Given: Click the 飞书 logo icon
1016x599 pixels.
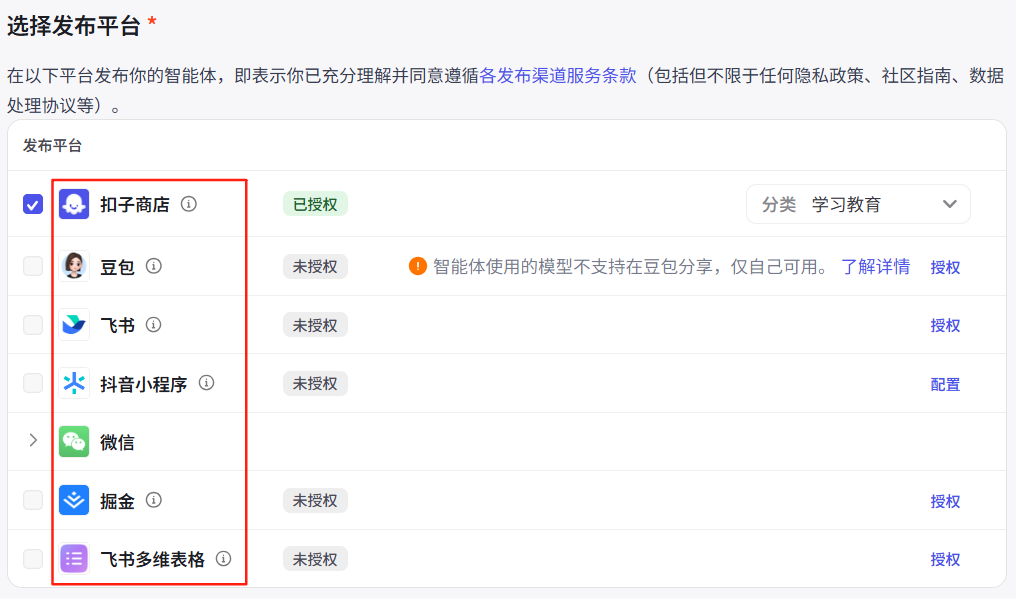Looking at the screenshot, I should 74,325.
